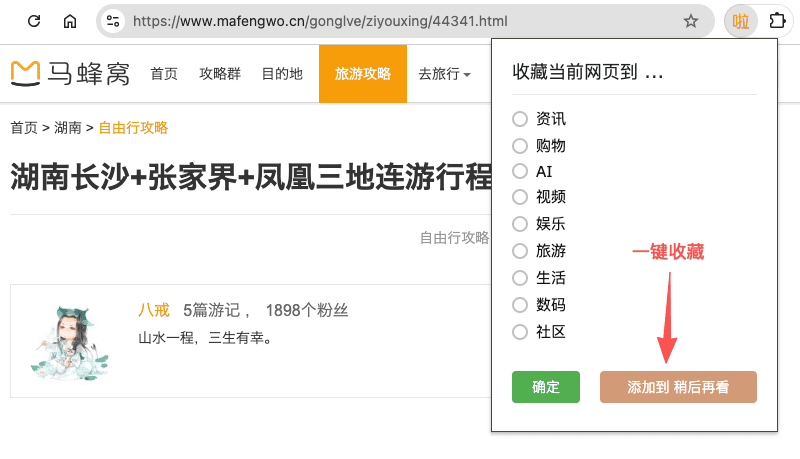Go to the 目的地 nav item
This screenshot has height=459, width=800.
pyautogui.click(x=282, y=74)
